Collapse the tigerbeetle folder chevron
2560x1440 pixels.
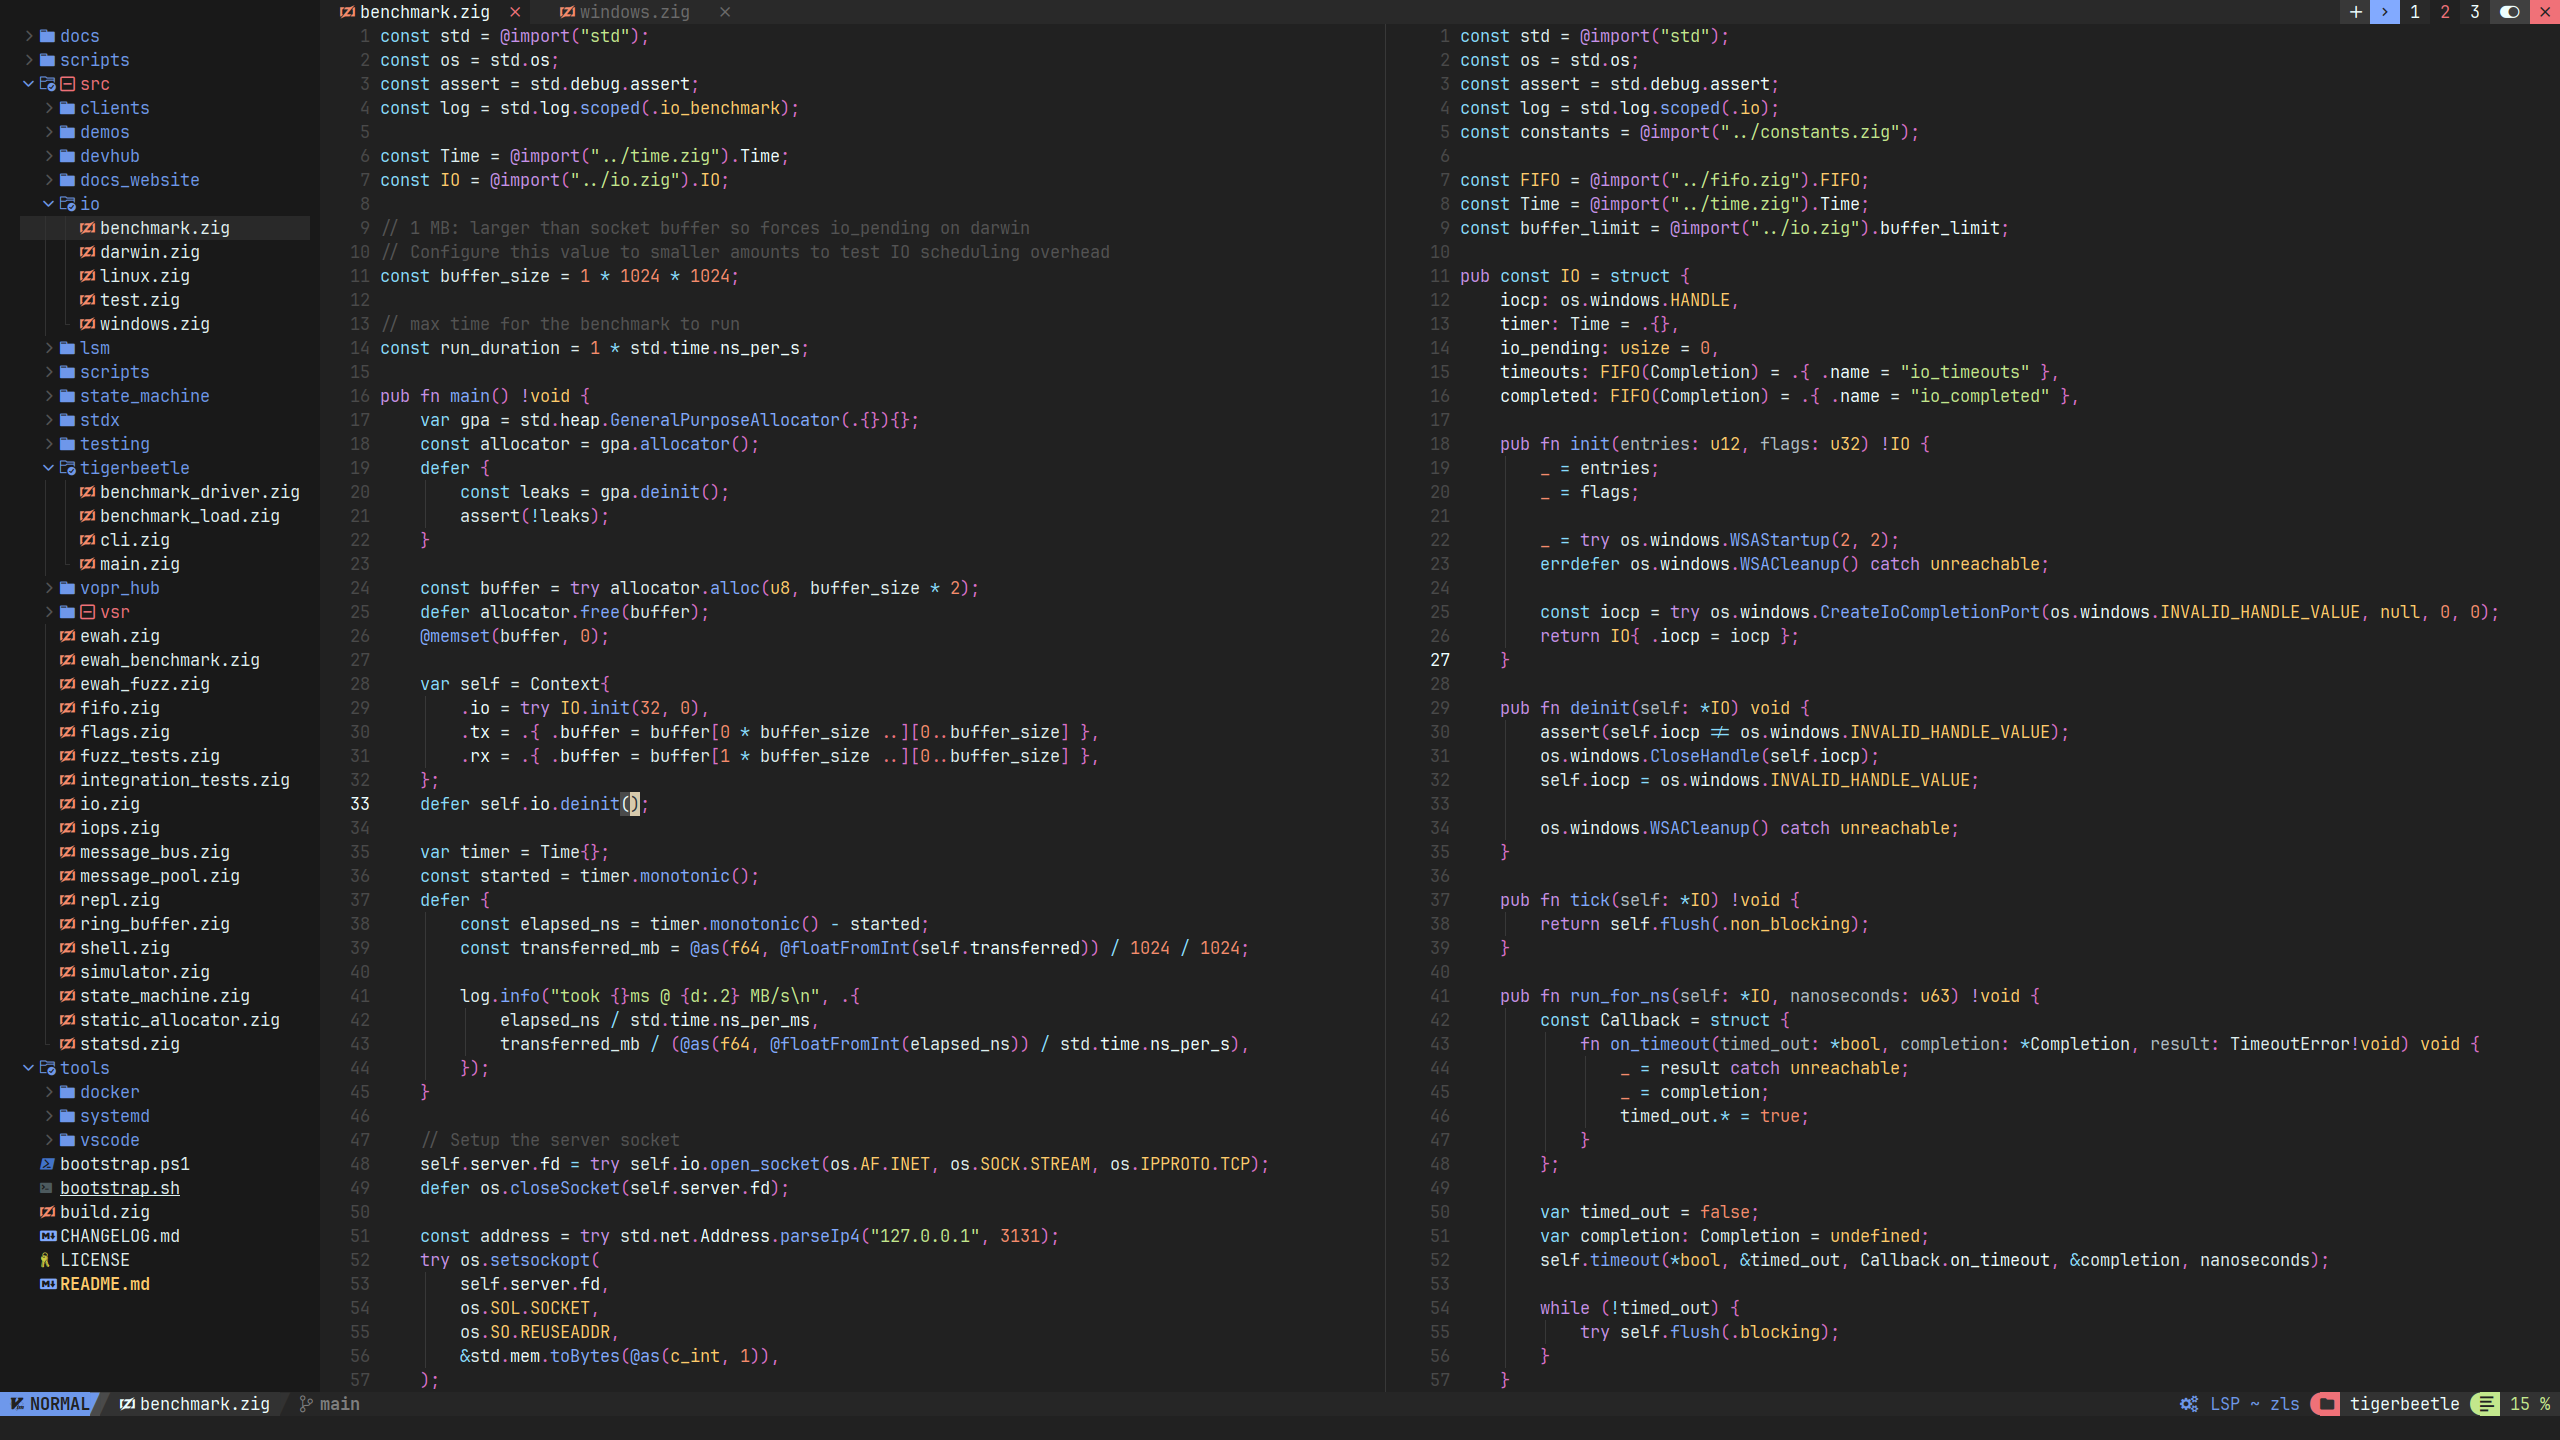coord(49,468)
